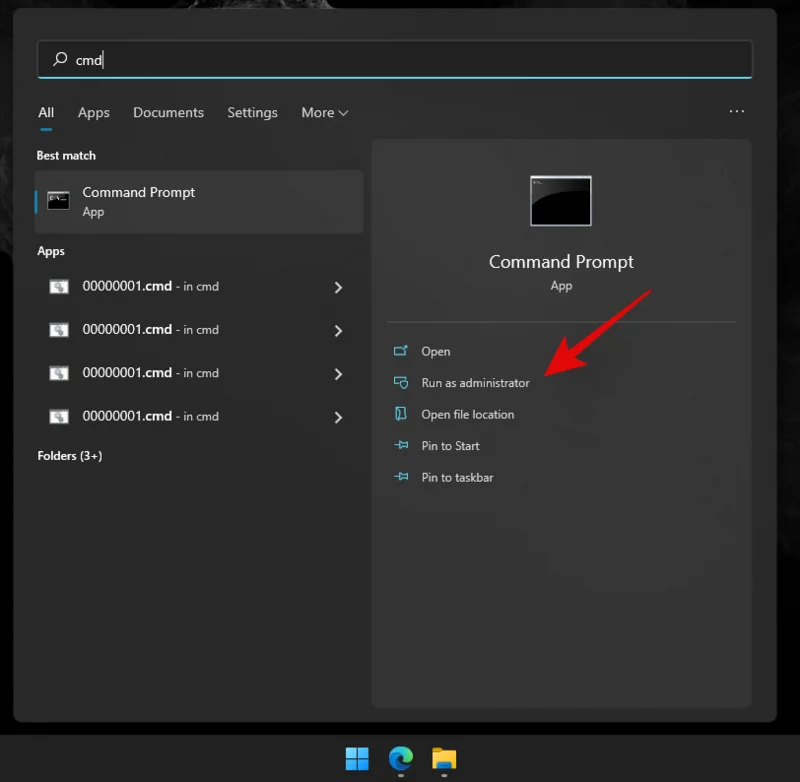Screen dimensions: 800x782
Task: Click the search magnifier icon in search box
Action: coord(58,59)
